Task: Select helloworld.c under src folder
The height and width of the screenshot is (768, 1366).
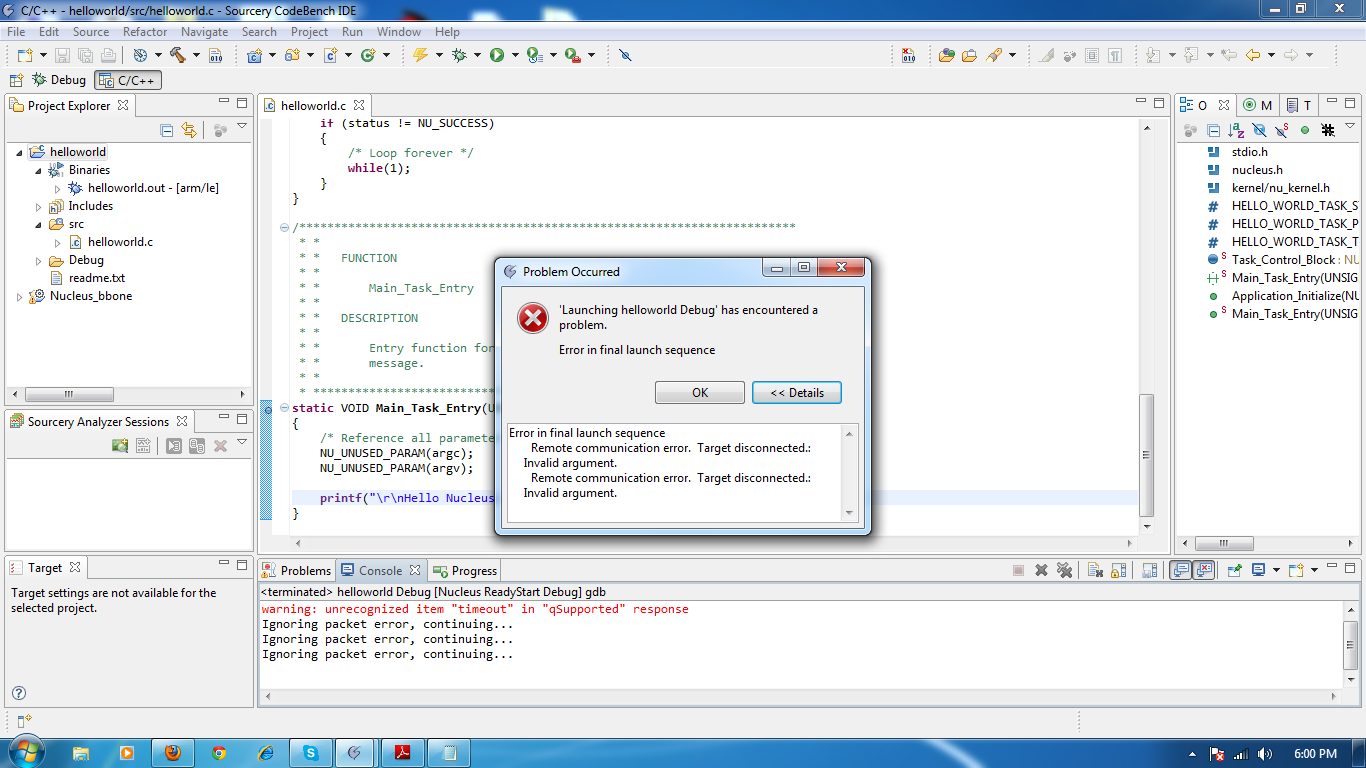Action: (120, 242)
